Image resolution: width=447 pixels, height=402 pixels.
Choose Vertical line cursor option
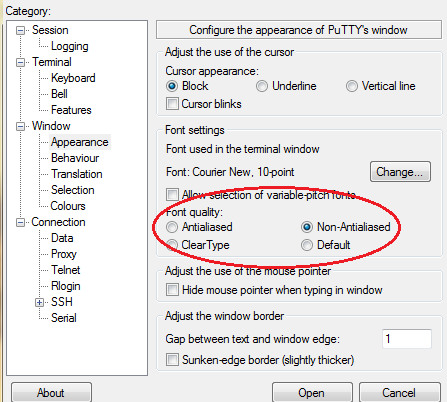click(x=352, y=86)
